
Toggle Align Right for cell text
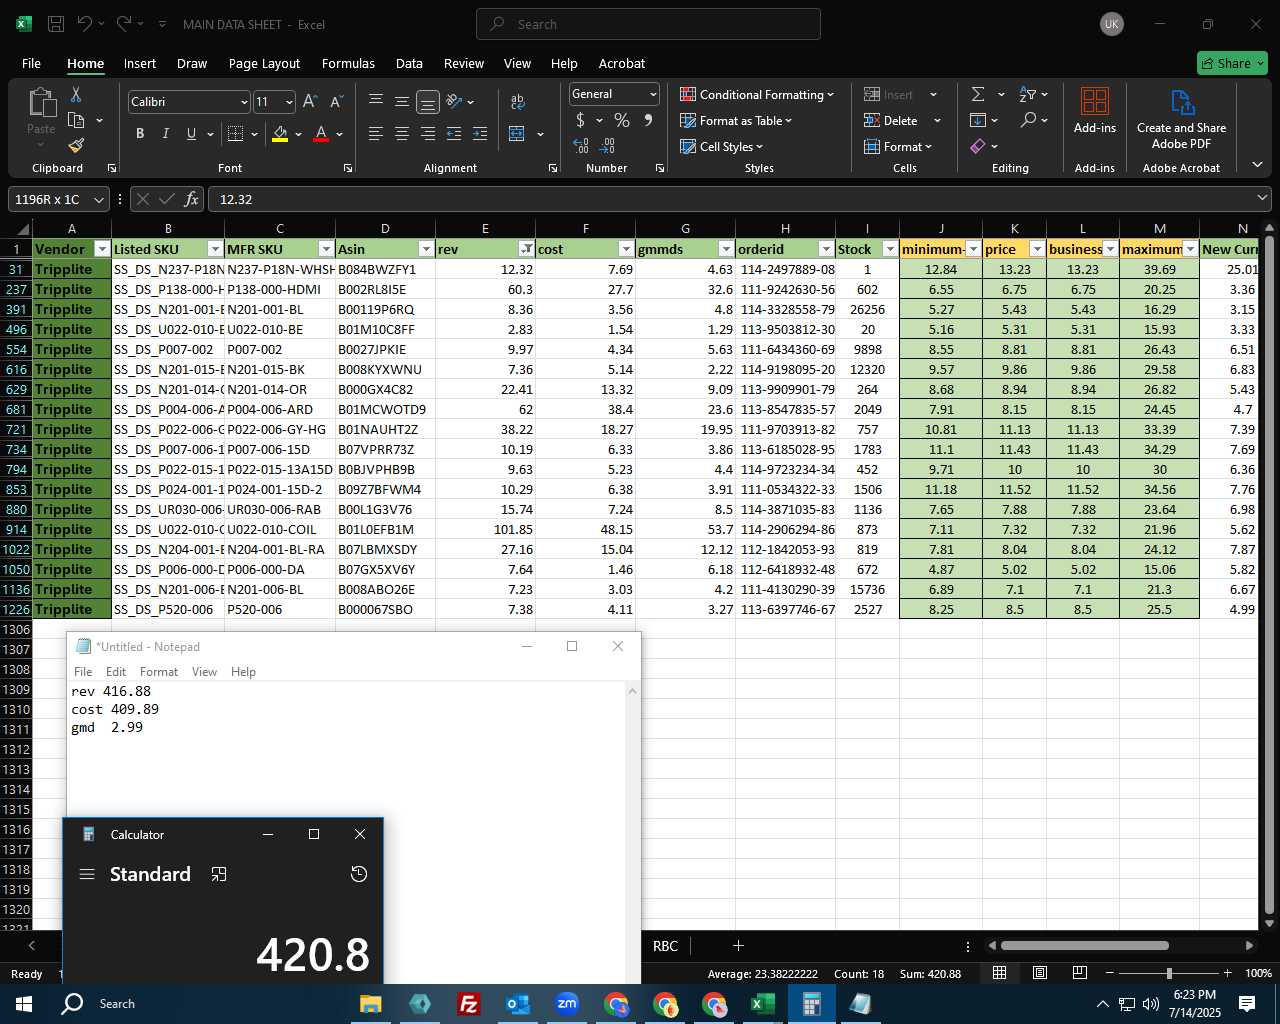tap(428, 133)
